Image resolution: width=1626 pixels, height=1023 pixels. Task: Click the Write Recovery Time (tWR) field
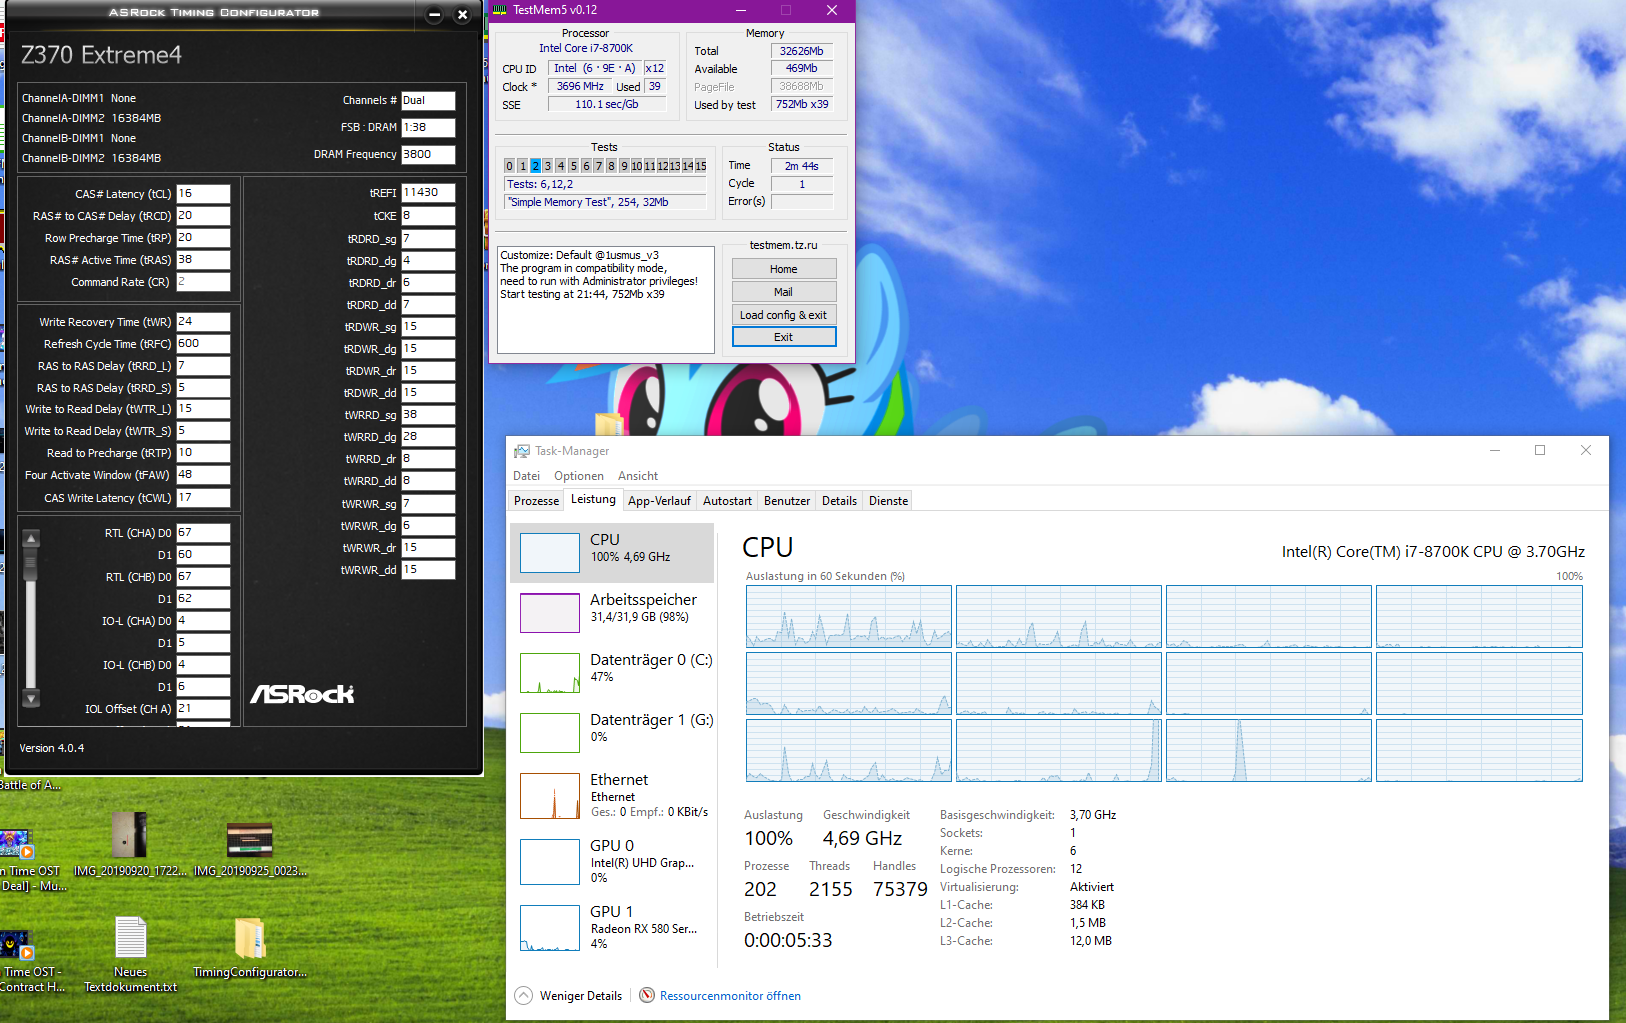[x=203, y=322]
